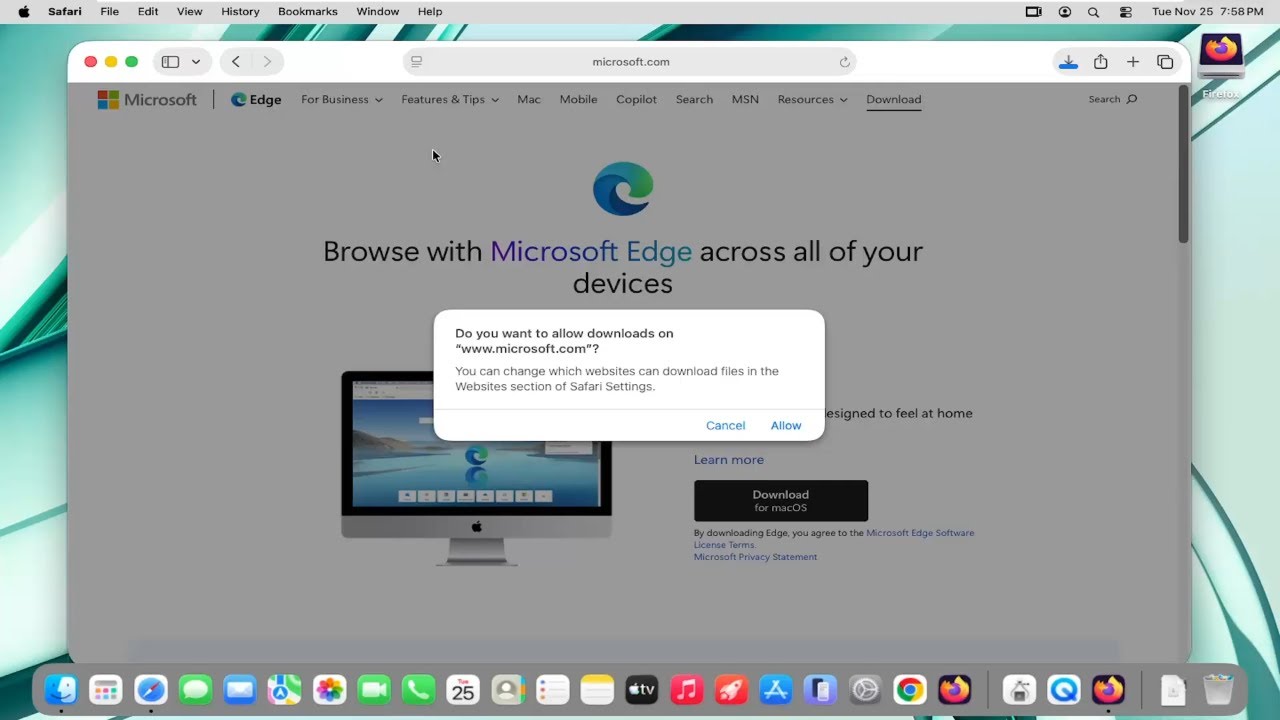Open Finder from the Dock
1280x720 pixels.
tap(61, 689)
